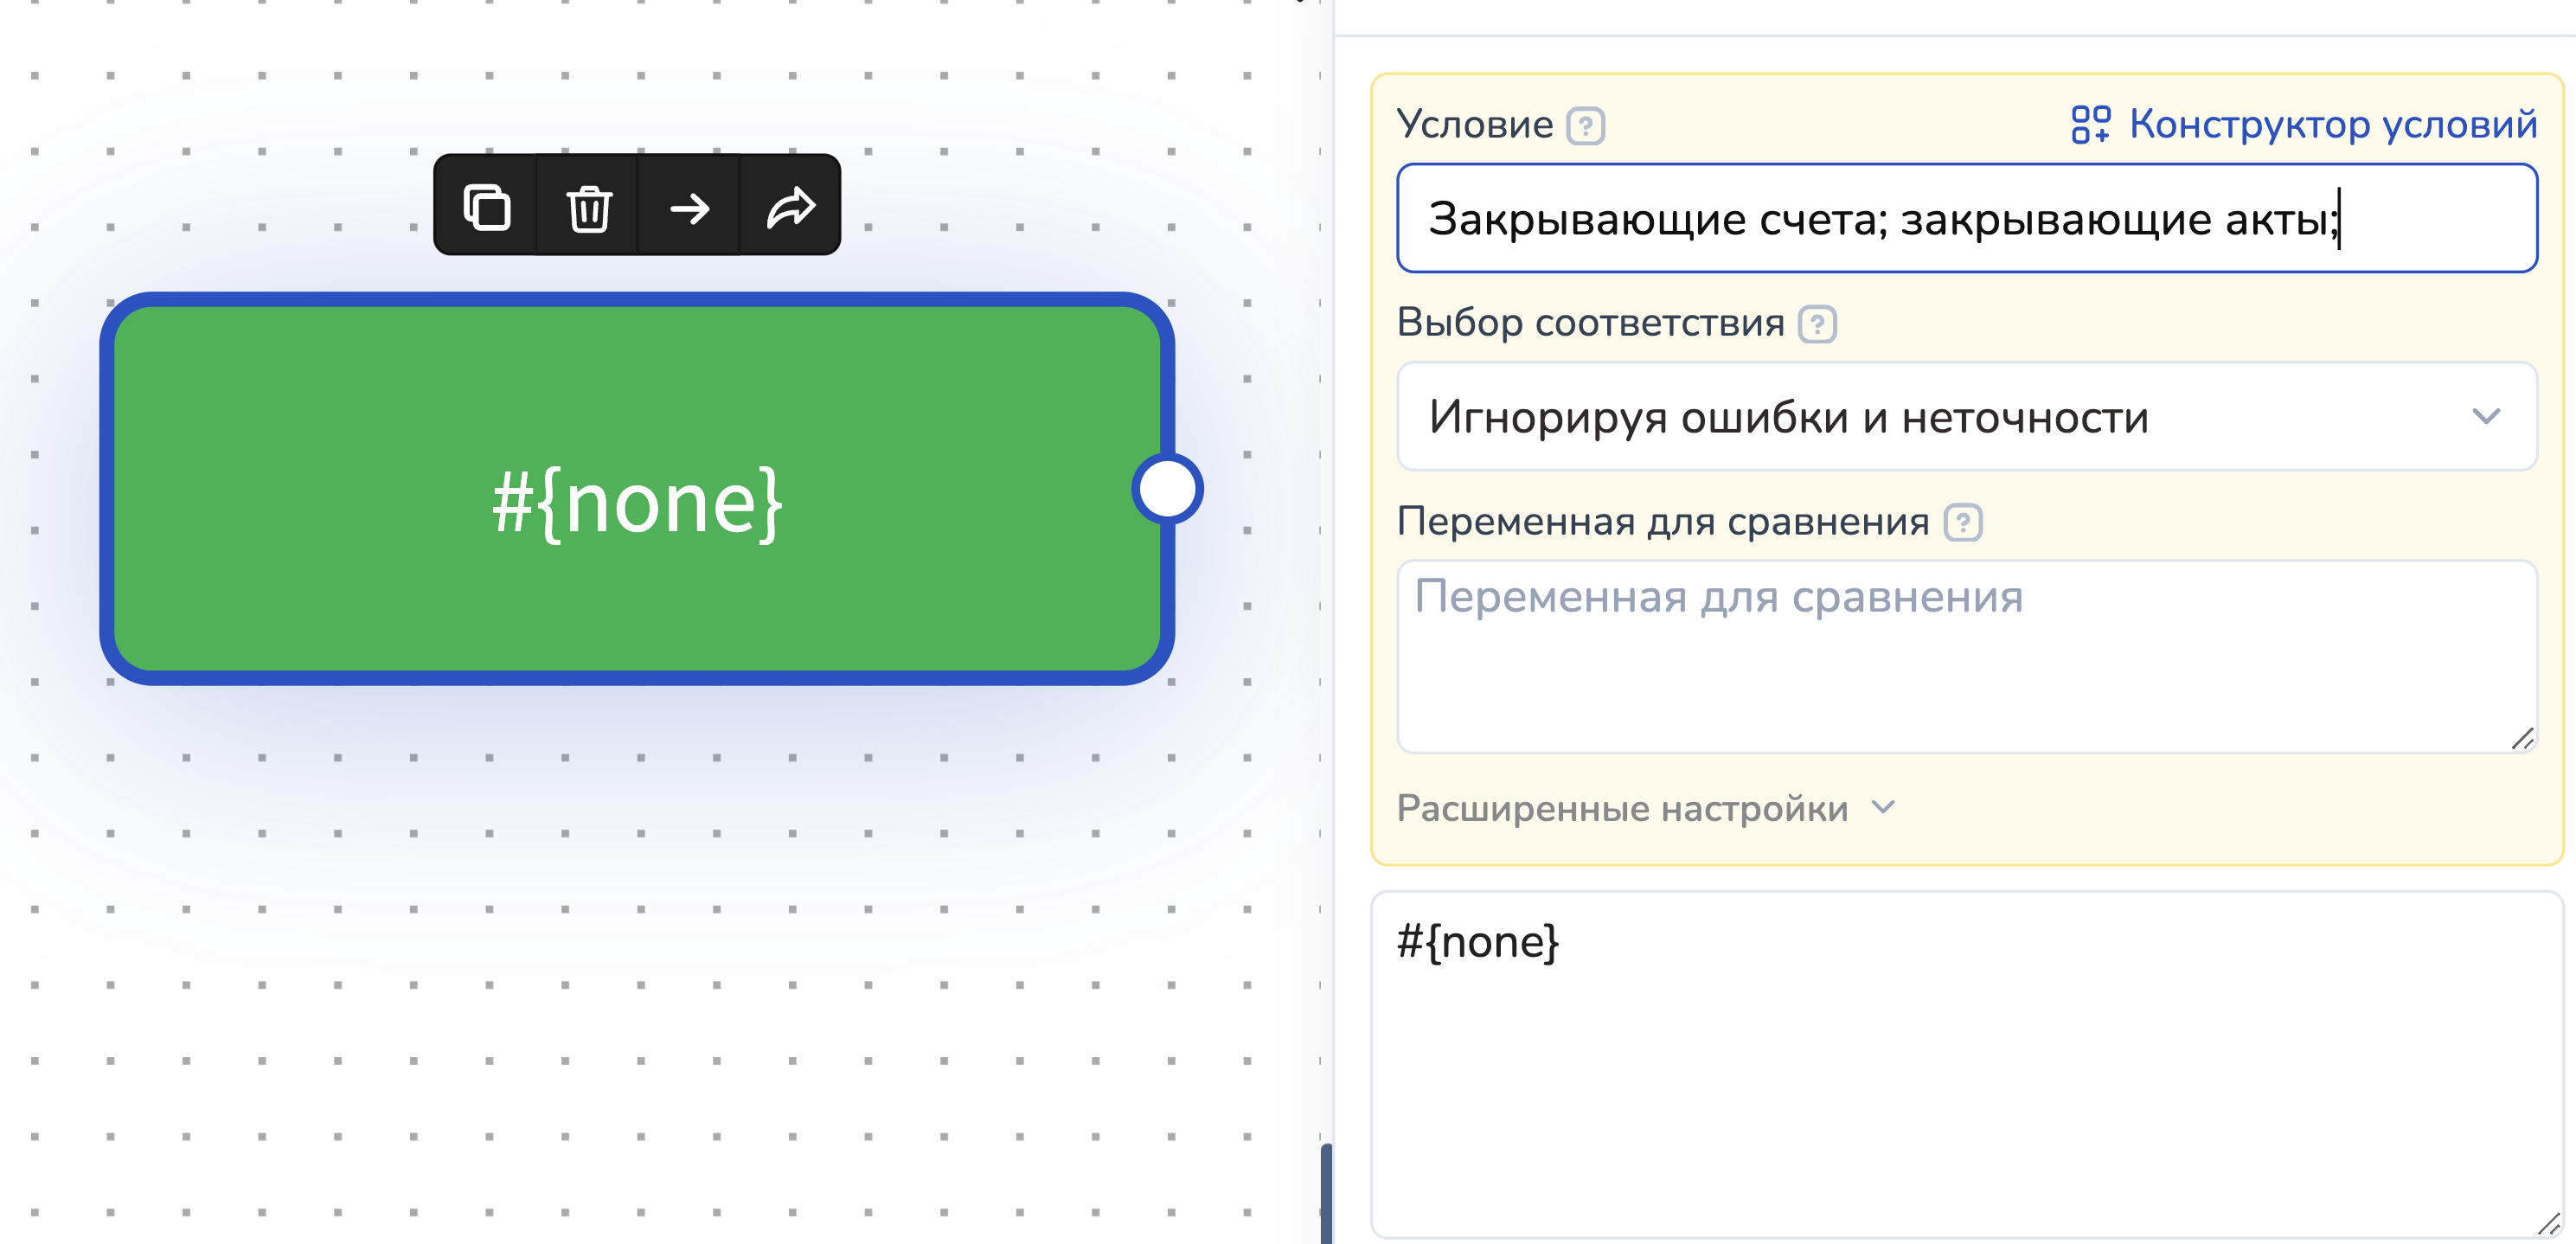Screen dimensions: 2576x1244
Task: Click the #{none} response text area
Action: [1966, 1065]
